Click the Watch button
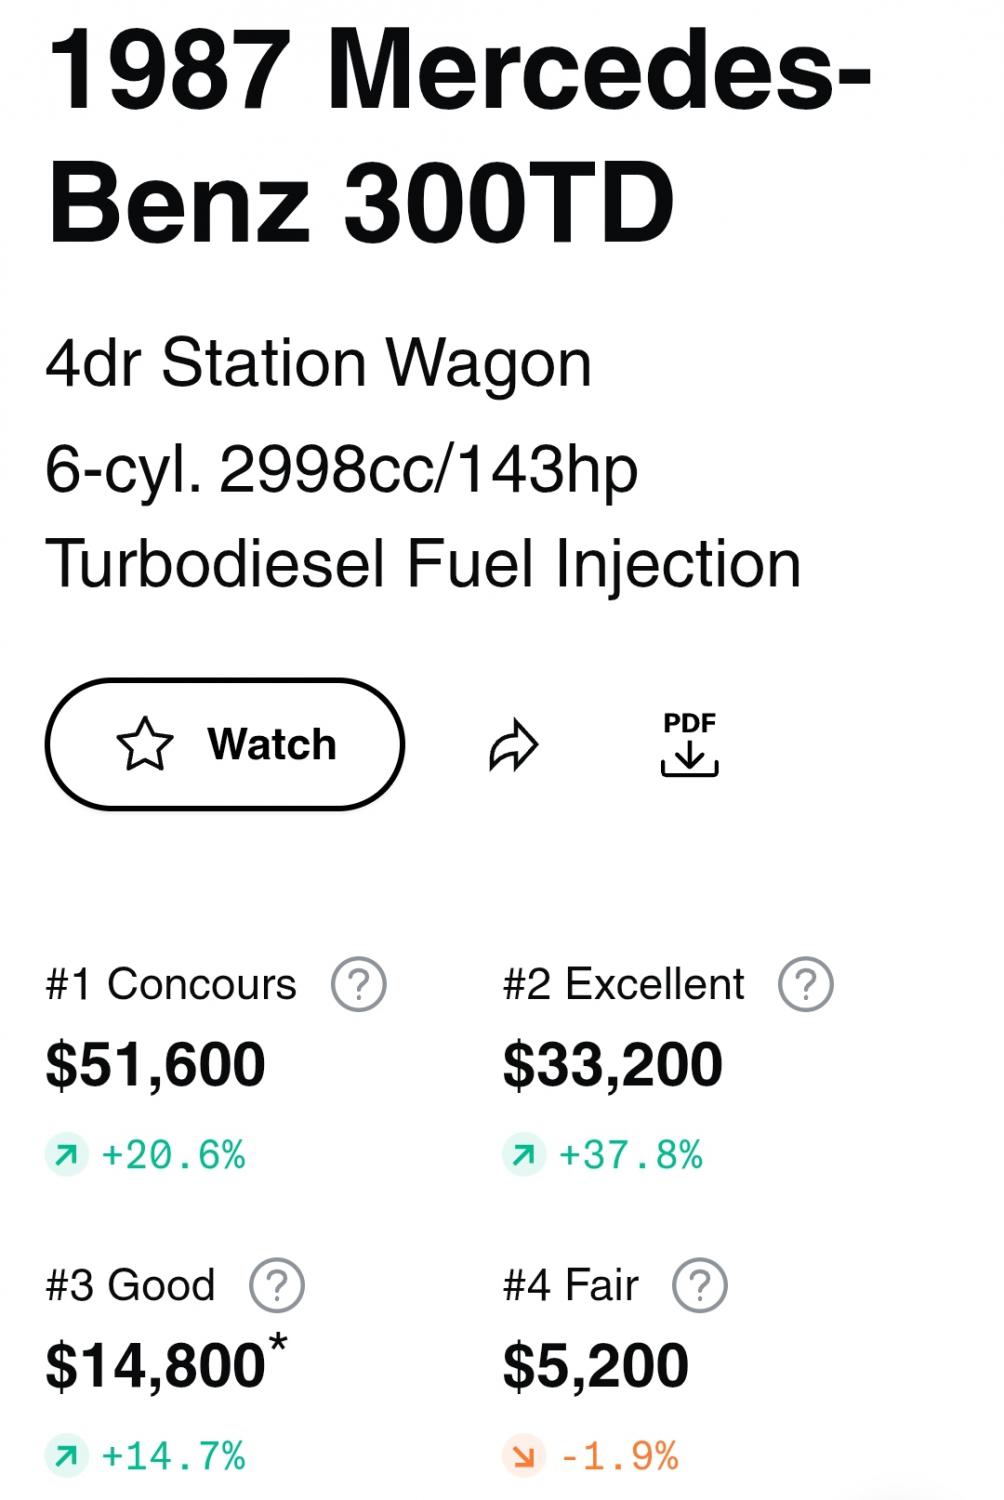This screenshot has width=1004, height=1500. coord(224,744)
